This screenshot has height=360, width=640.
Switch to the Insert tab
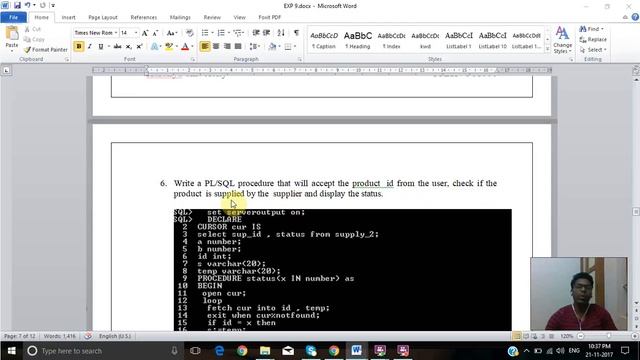(68, 17)
